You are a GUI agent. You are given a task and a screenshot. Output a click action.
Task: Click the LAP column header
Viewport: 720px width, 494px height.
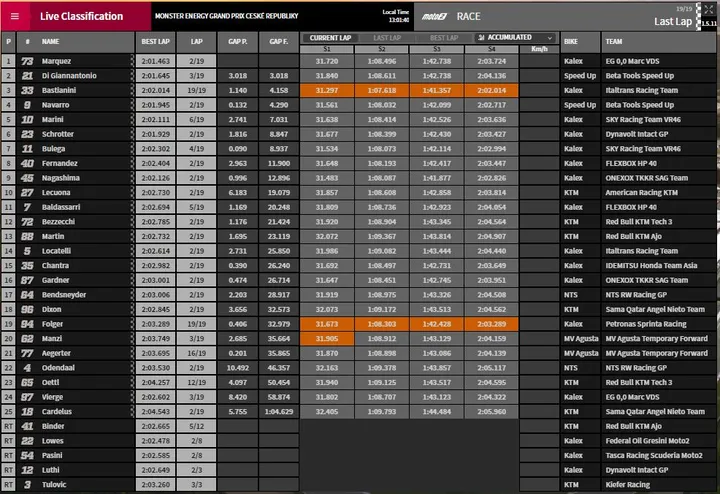click(x=197, y=41)
